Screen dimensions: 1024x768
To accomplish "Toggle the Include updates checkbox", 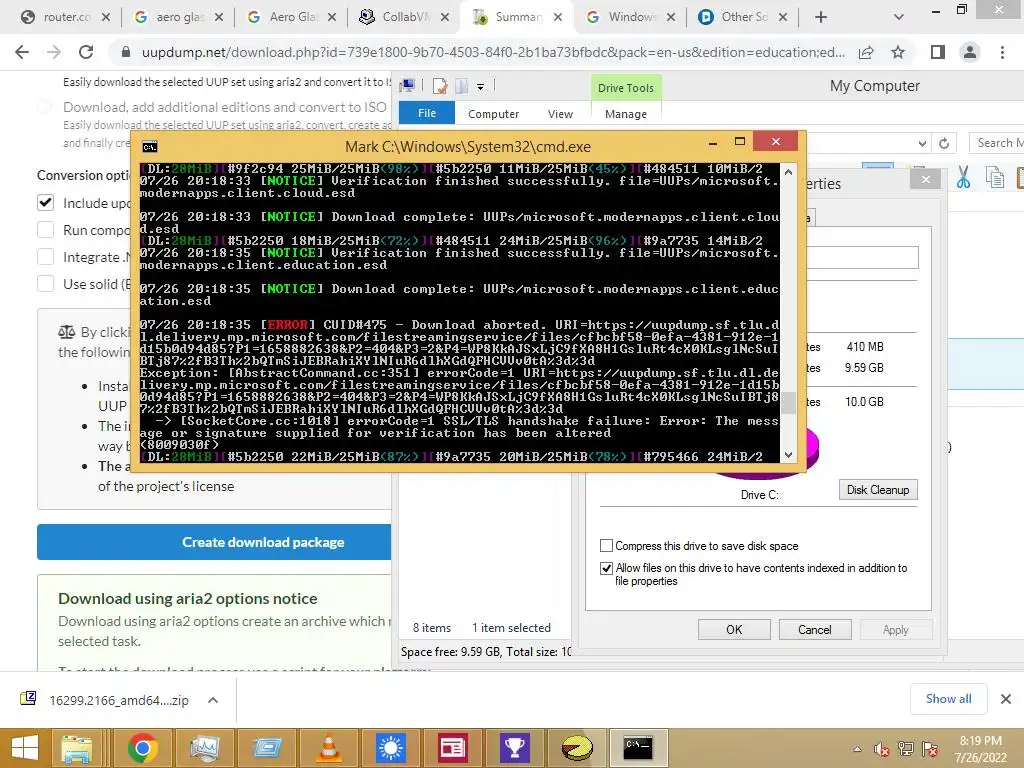I will [45, 202].
